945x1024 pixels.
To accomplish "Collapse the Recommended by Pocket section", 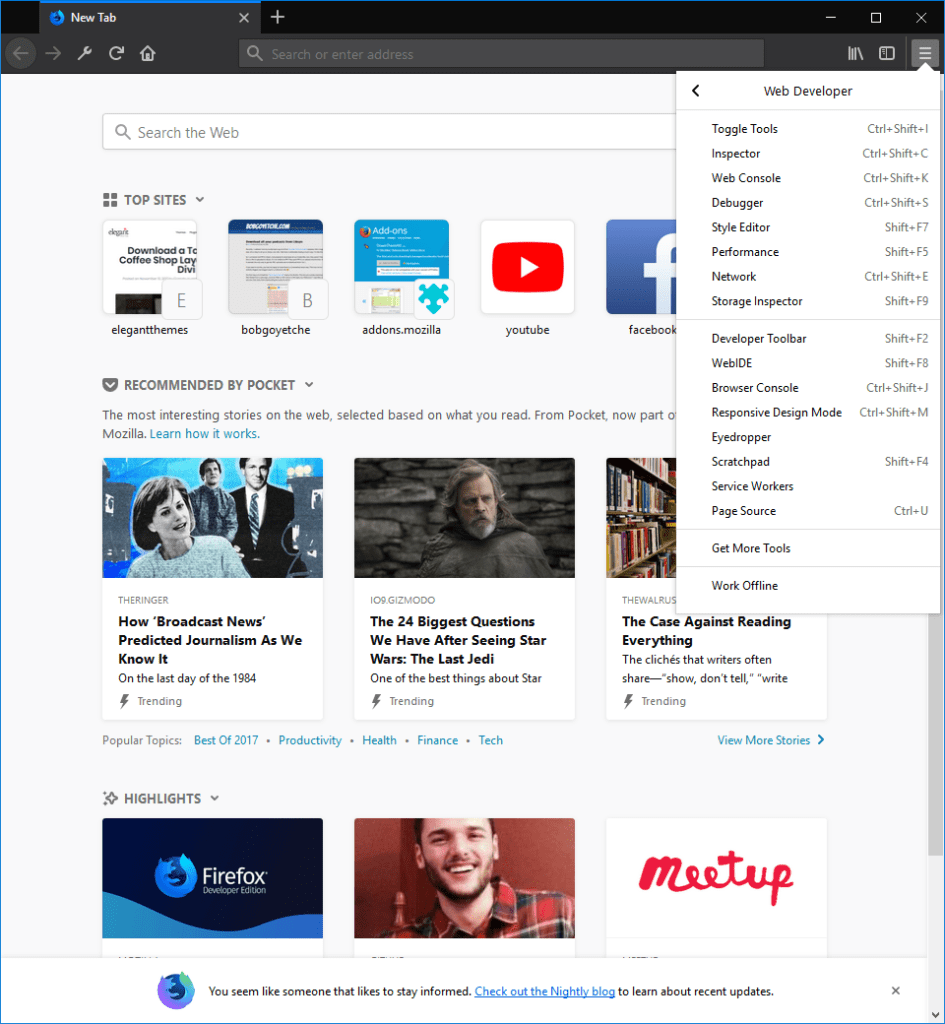I will [x=308, y=384].
